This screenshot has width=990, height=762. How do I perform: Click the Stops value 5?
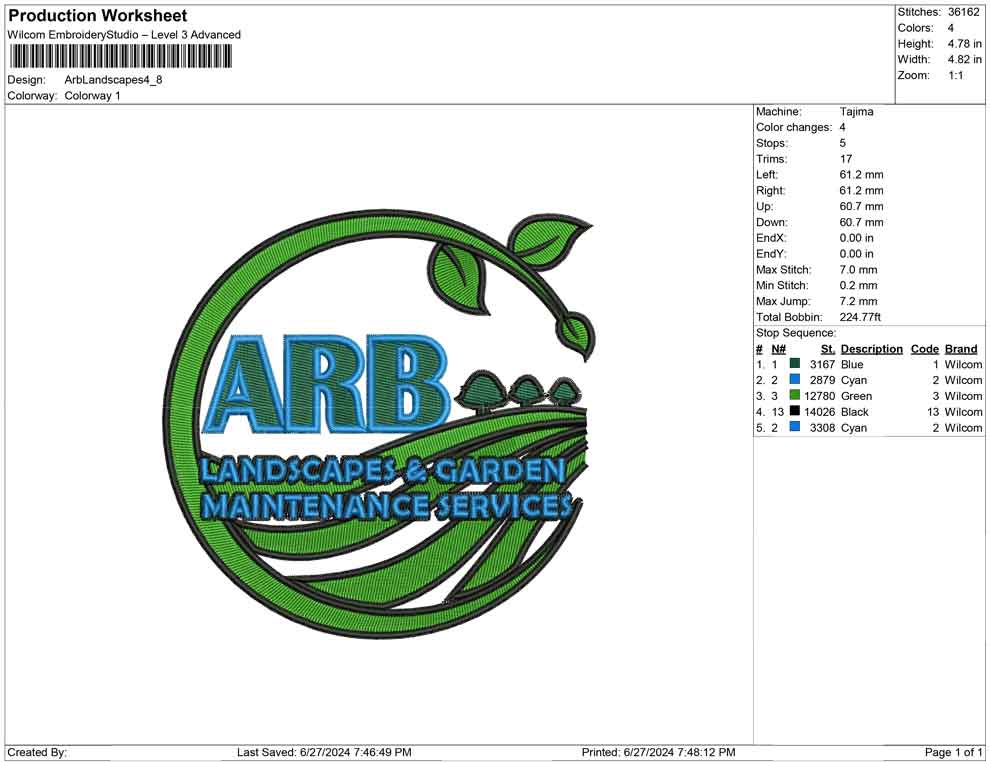(842, 143)
